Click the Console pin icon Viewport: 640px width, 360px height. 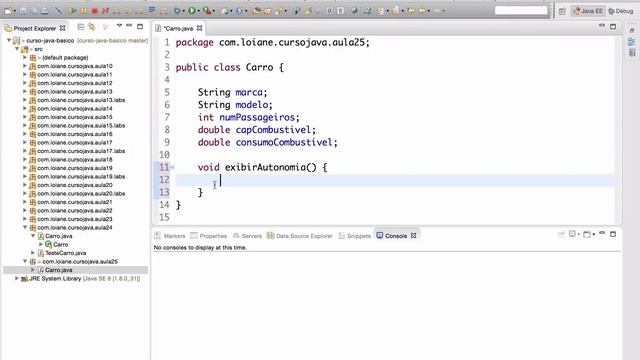click(561, 234)
